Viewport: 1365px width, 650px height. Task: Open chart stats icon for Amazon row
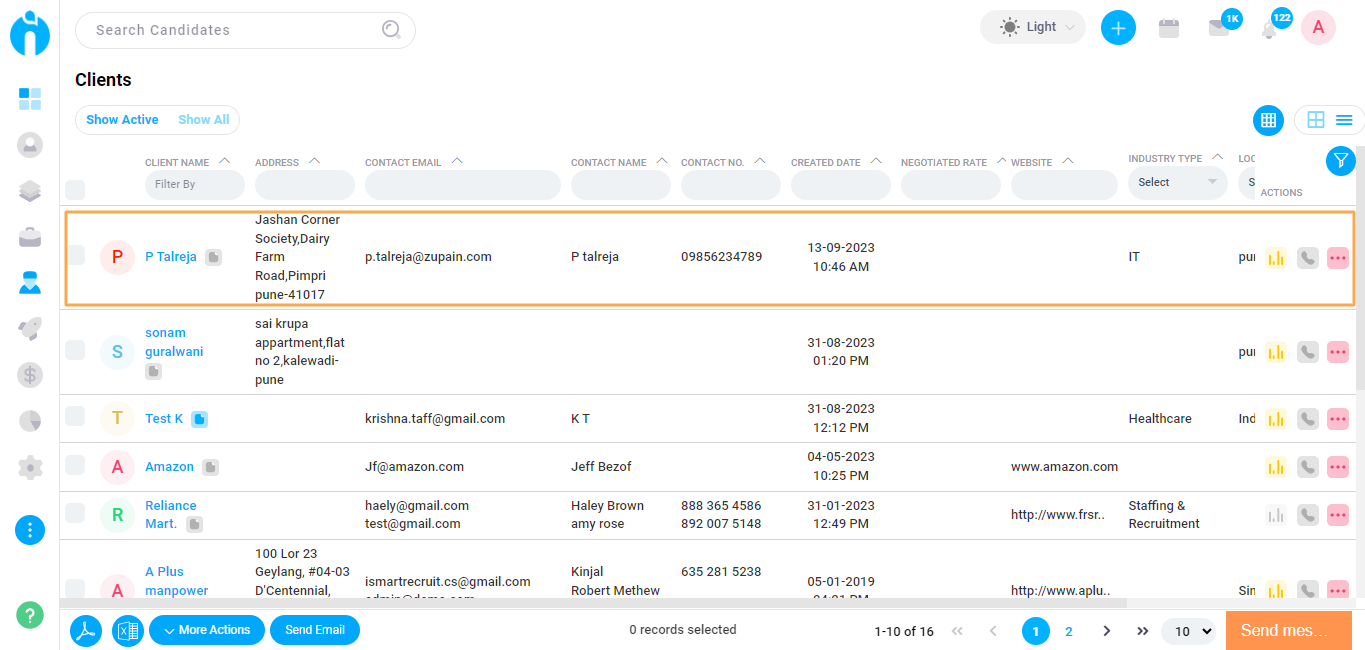[1276, 467]
